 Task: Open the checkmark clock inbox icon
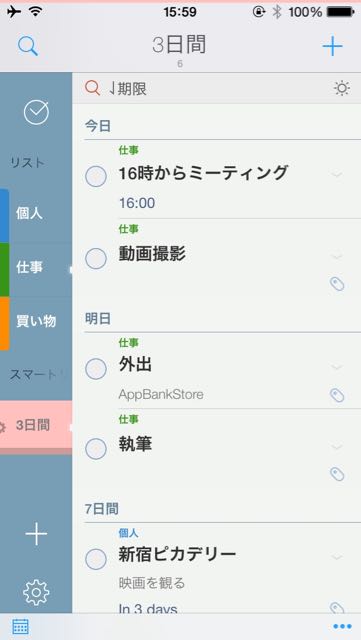(36, 112)
